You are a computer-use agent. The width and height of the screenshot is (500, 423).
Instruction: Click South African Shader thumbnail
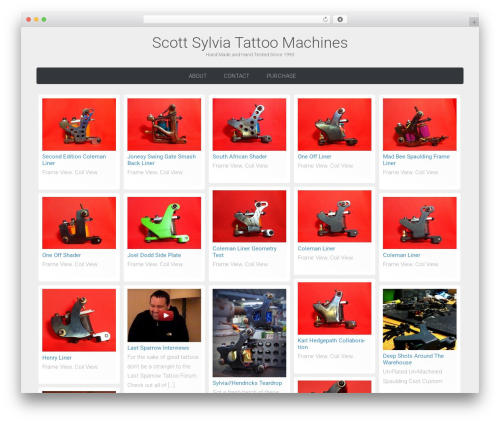coord(249,124)
